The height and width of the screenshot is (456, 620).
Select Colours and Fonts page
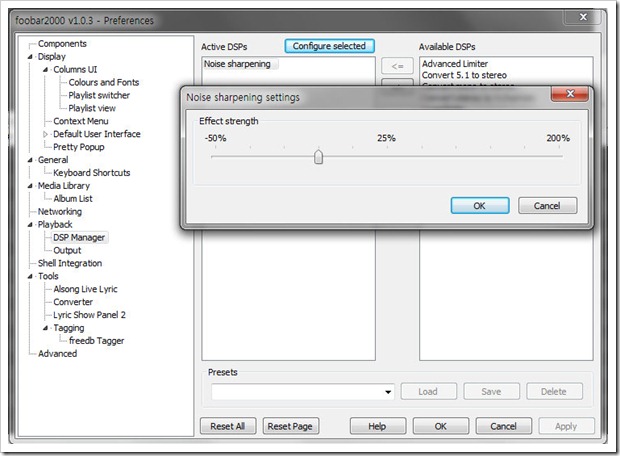(x=104, y=82)
